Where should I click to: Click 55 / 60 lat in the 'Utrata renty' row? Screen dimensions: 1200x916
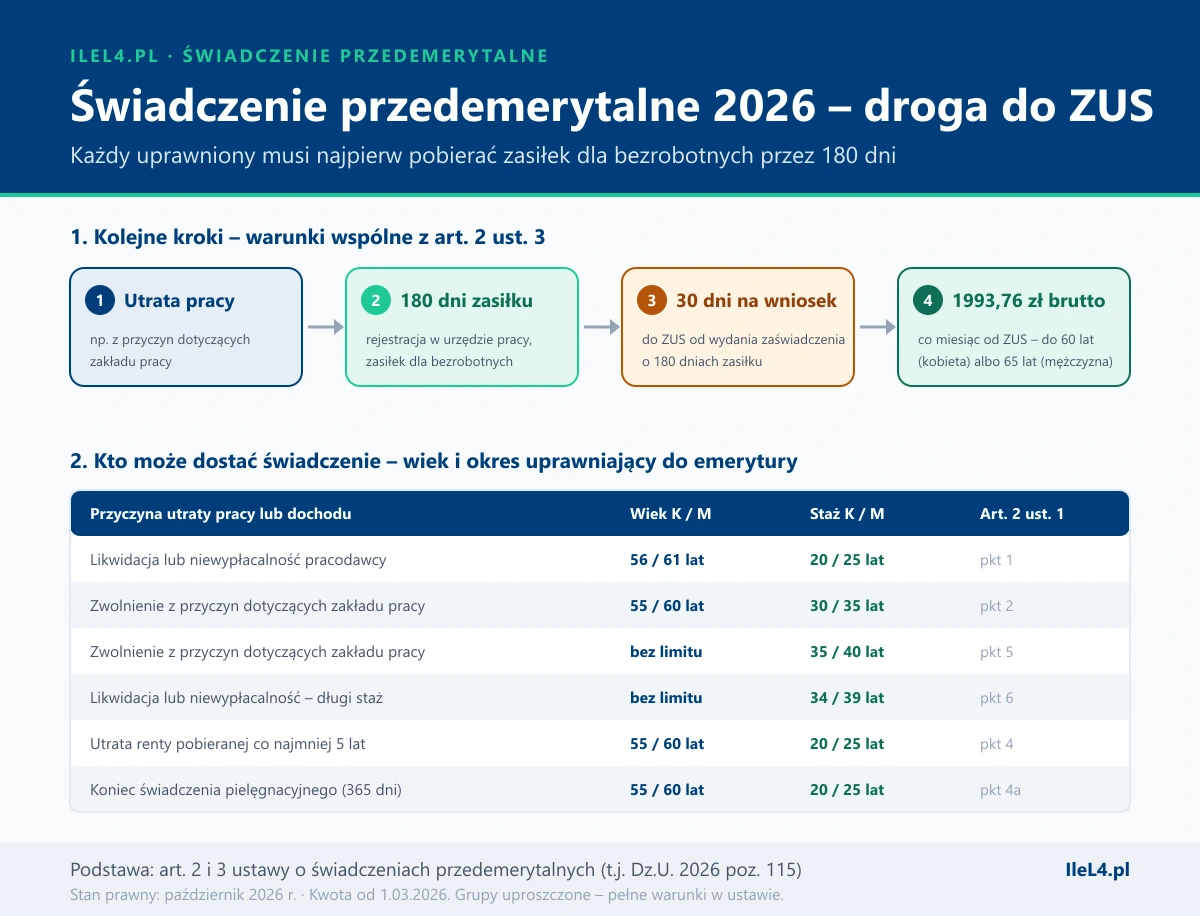click(x=667, y=744)
